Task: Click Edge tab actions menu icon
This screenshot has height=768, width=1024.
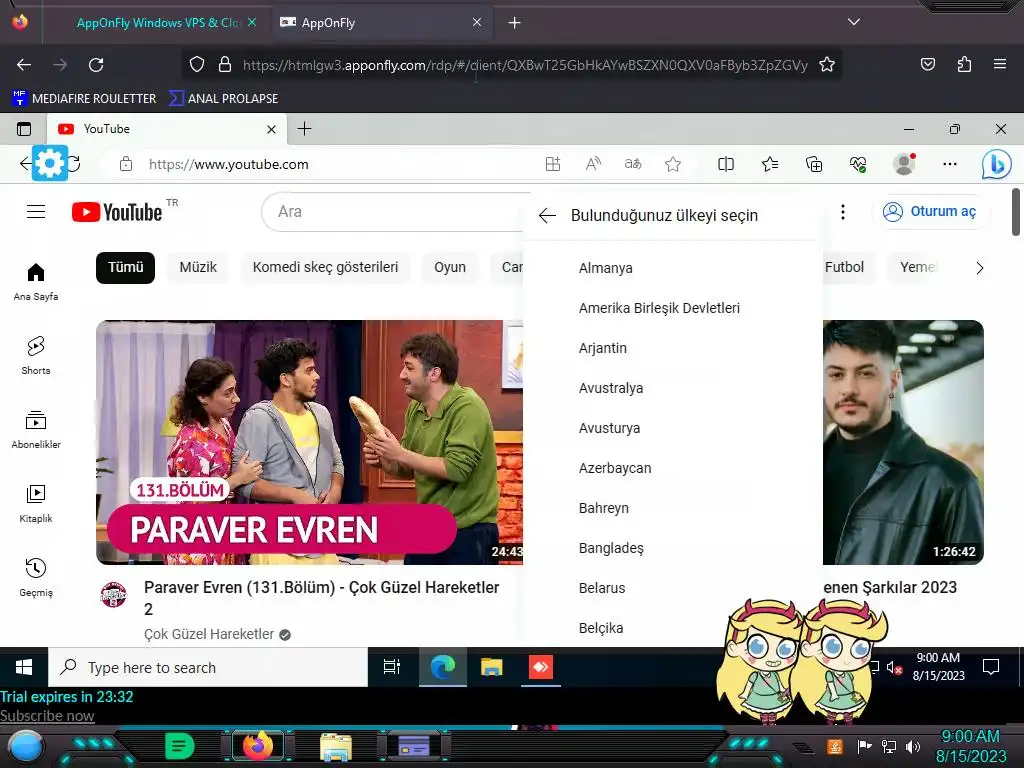Action: [x=24, y=129]
